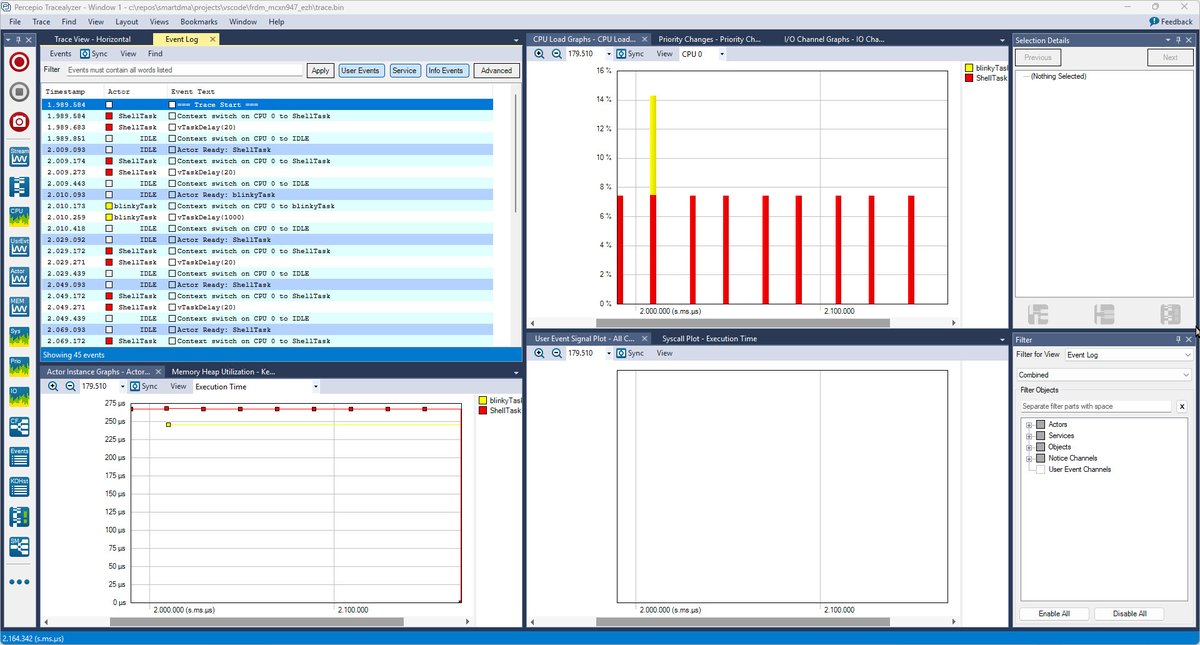
Task: Expand the Actors tree node
Action: [1029, 425]
